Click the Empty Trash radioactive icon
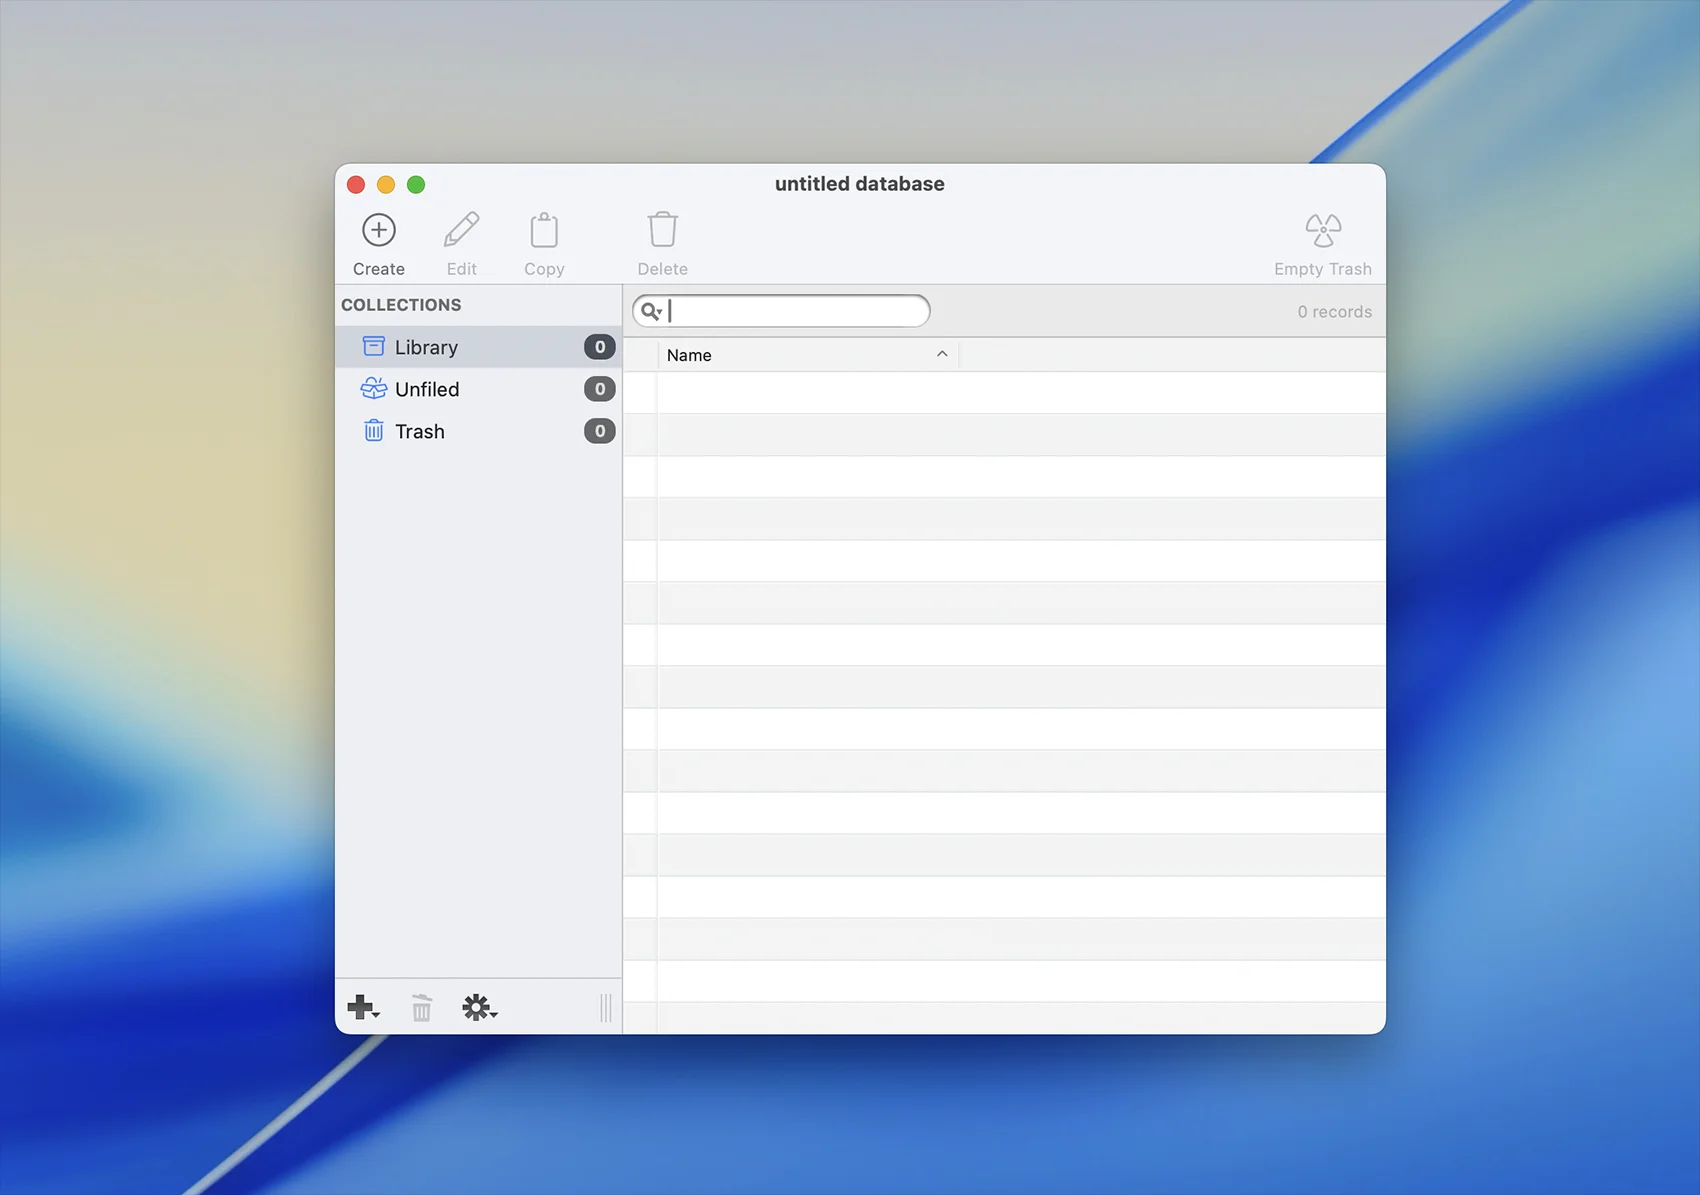The image size is (1700, 1195). click(x=1322, y=231)
